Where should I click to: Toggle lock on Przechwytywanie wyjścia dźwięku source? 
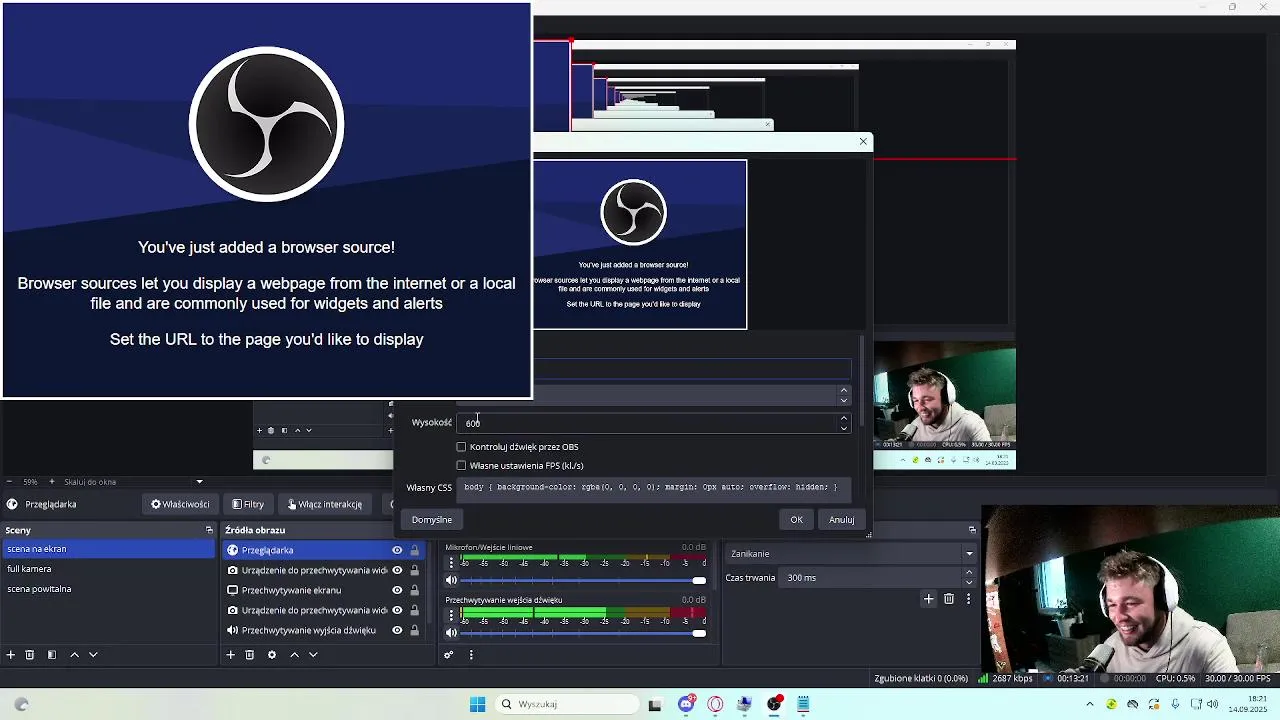pos(414,630)
